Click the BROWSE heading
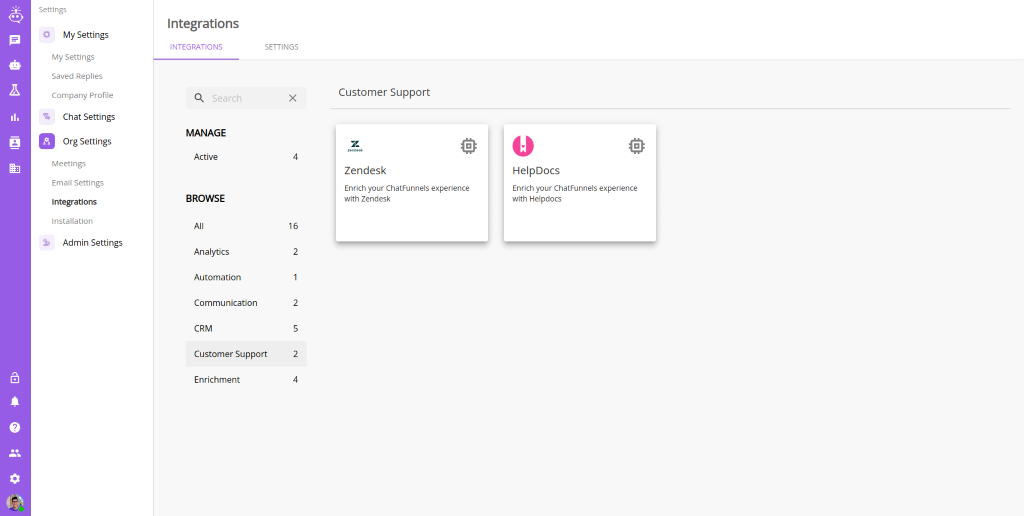1024x516 pixels. pyautogui.click(x=205, y=199)
